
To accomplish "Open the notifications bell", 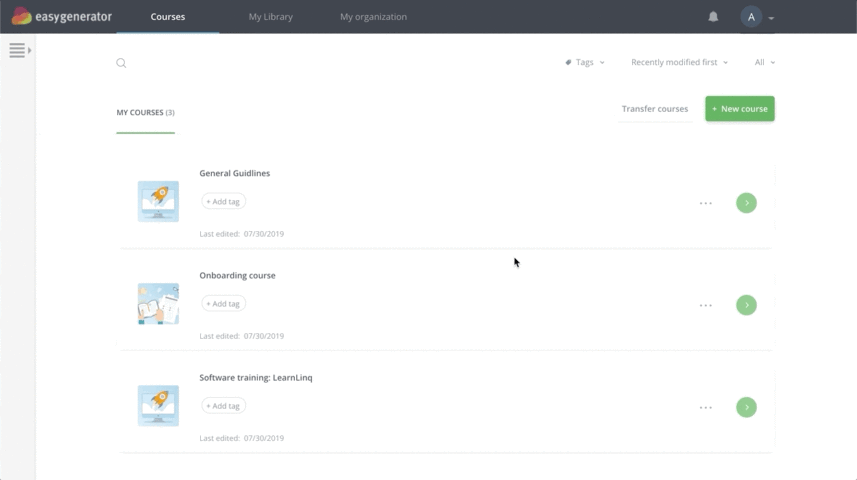I will tap(713, 17).
